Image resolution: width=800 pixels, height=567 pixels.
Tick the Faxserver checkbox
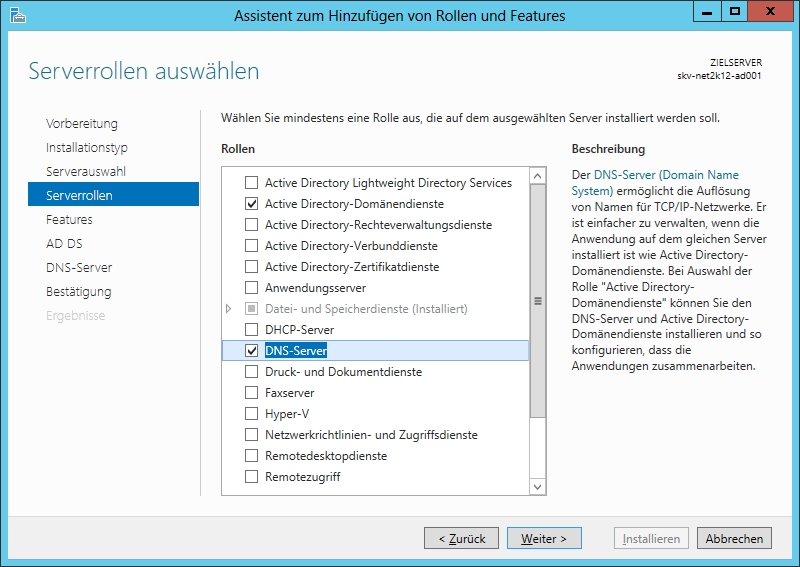[251, 393]
